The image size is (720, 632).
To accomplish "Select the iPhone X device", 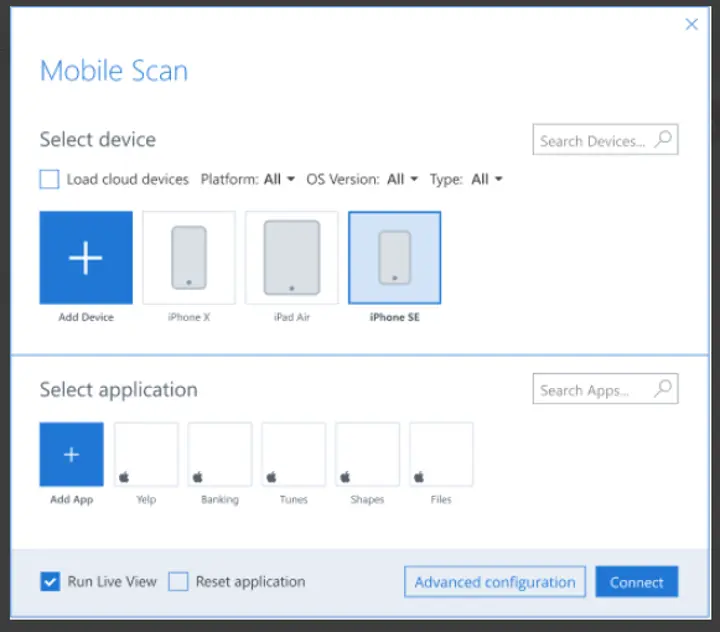I will click(x=189, y=257).
